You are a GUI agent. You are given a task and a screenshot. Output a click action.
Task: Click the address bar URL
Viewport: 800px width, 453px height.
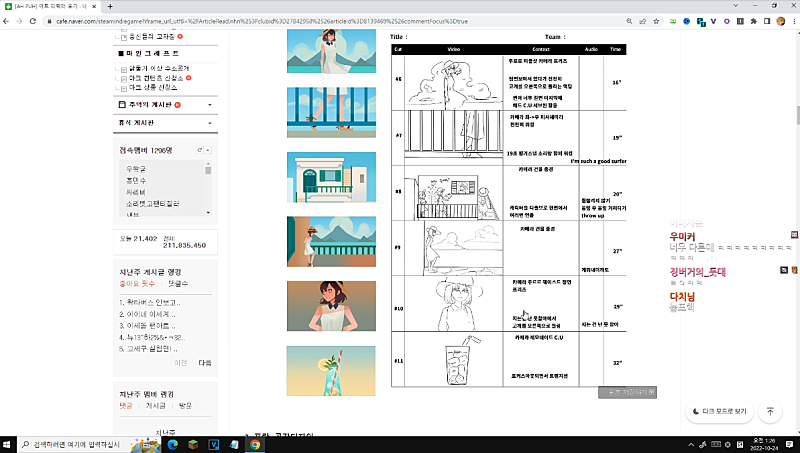click(262, 21)
